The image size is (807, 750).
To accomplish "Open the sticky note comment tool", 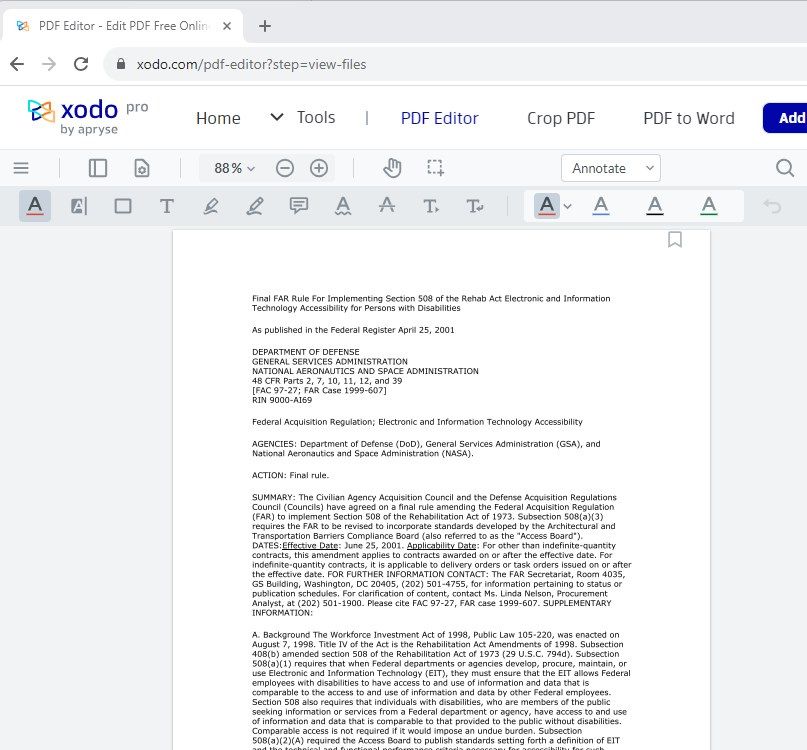I will 297,205.
